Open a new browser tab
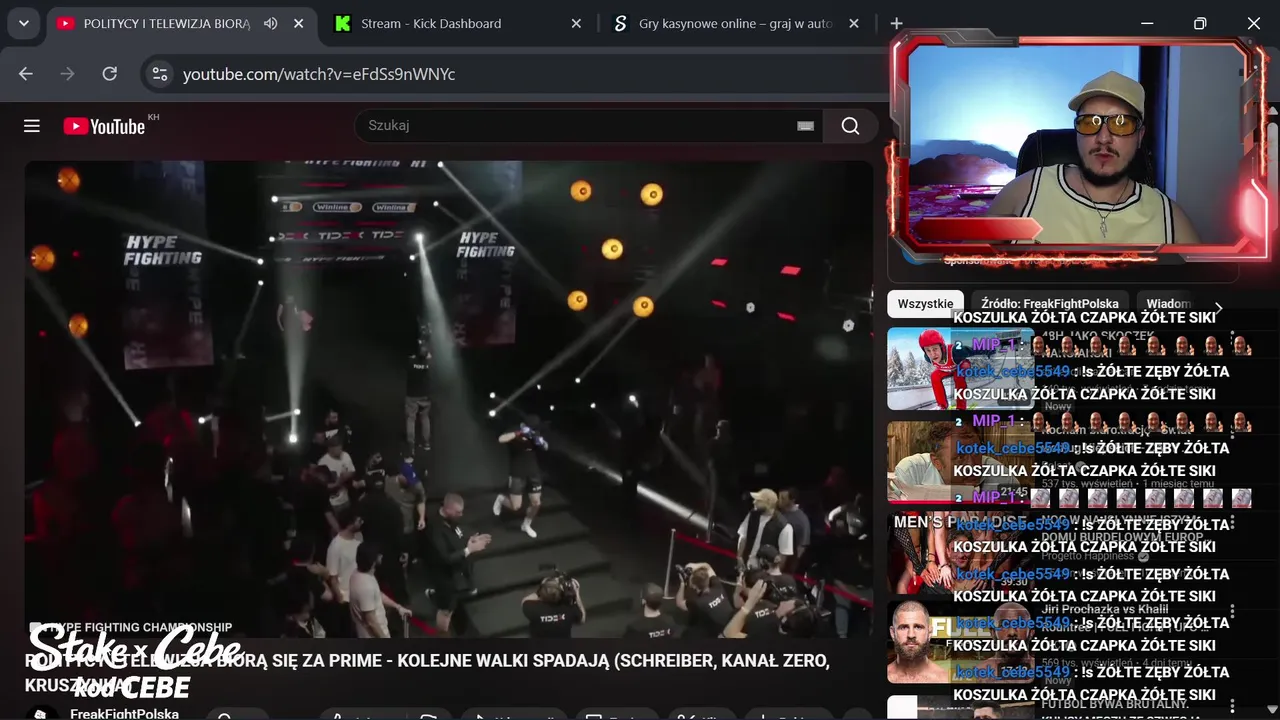Screen dimensions: 1280x720 896,23
